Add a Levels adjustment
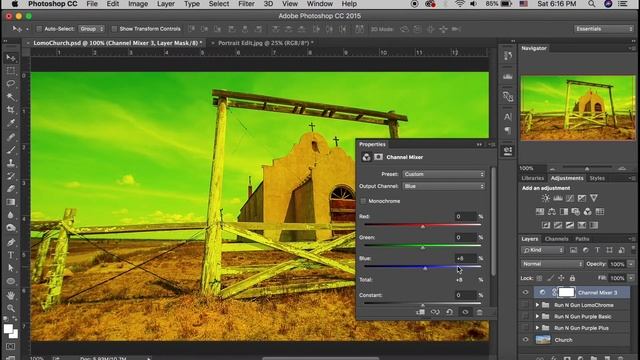 pos(558,198)
